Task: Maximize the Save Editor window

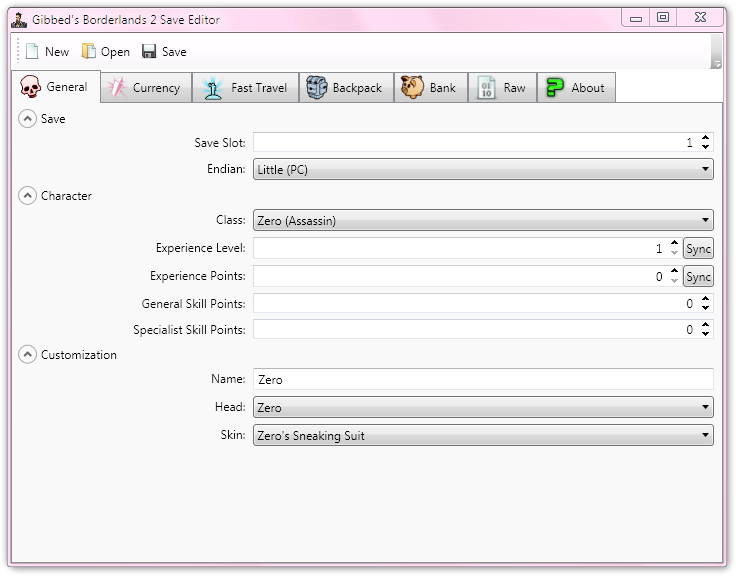Action: coord(663,18)
